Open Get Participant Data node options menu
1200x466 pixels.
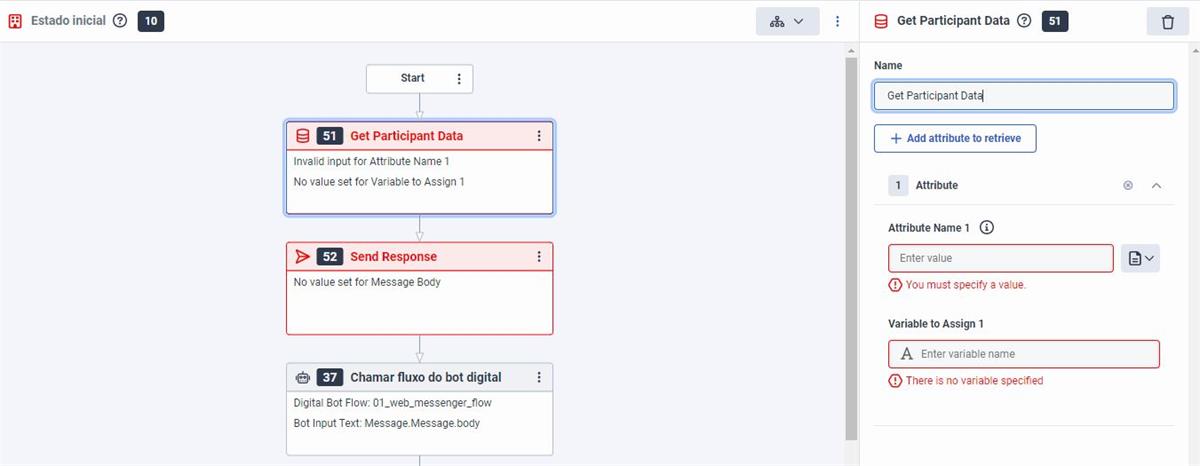[538, 136]
